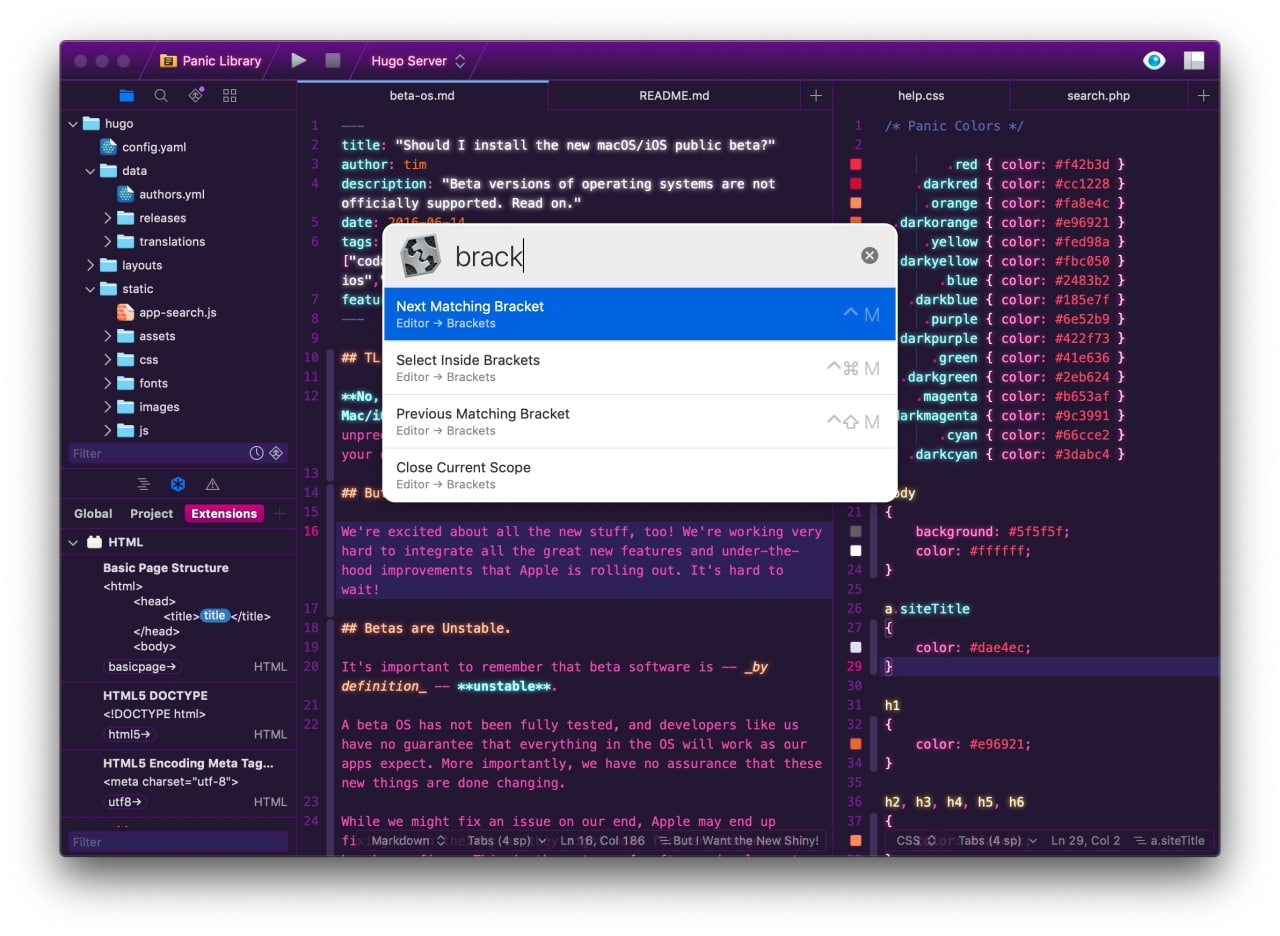Open the Files sidebar folder icon
This screenshot has width=1280, height=936.
tap(125, 95)
